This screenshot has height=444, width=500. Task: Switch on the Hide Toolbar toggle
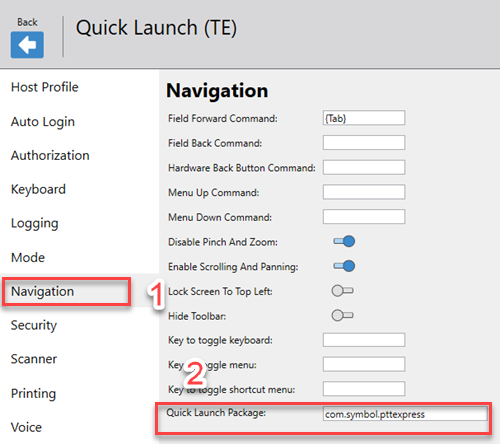coord(342,315)
